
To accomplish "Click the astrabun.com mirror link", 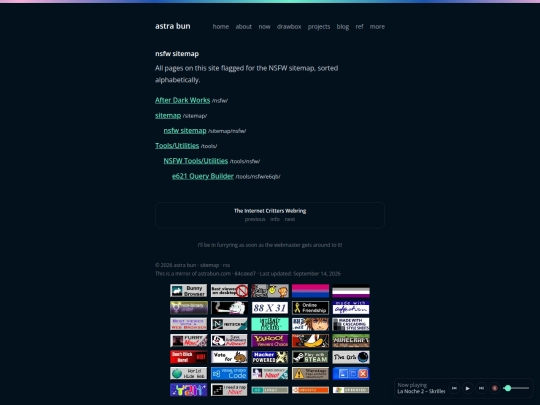I will click(x=214, y=274).
